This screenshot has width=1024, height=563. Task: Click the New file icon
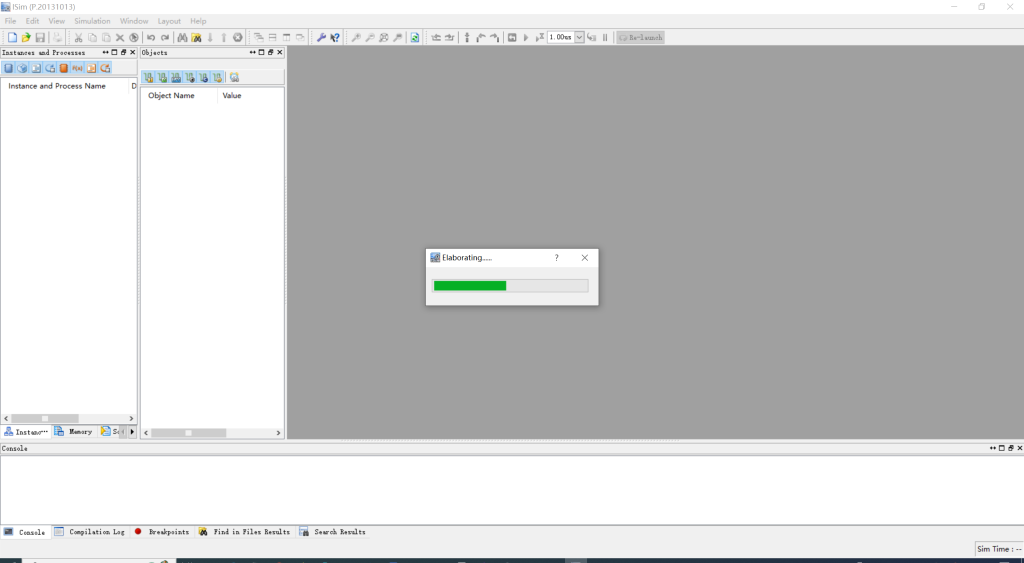click(x=12, y=38)
